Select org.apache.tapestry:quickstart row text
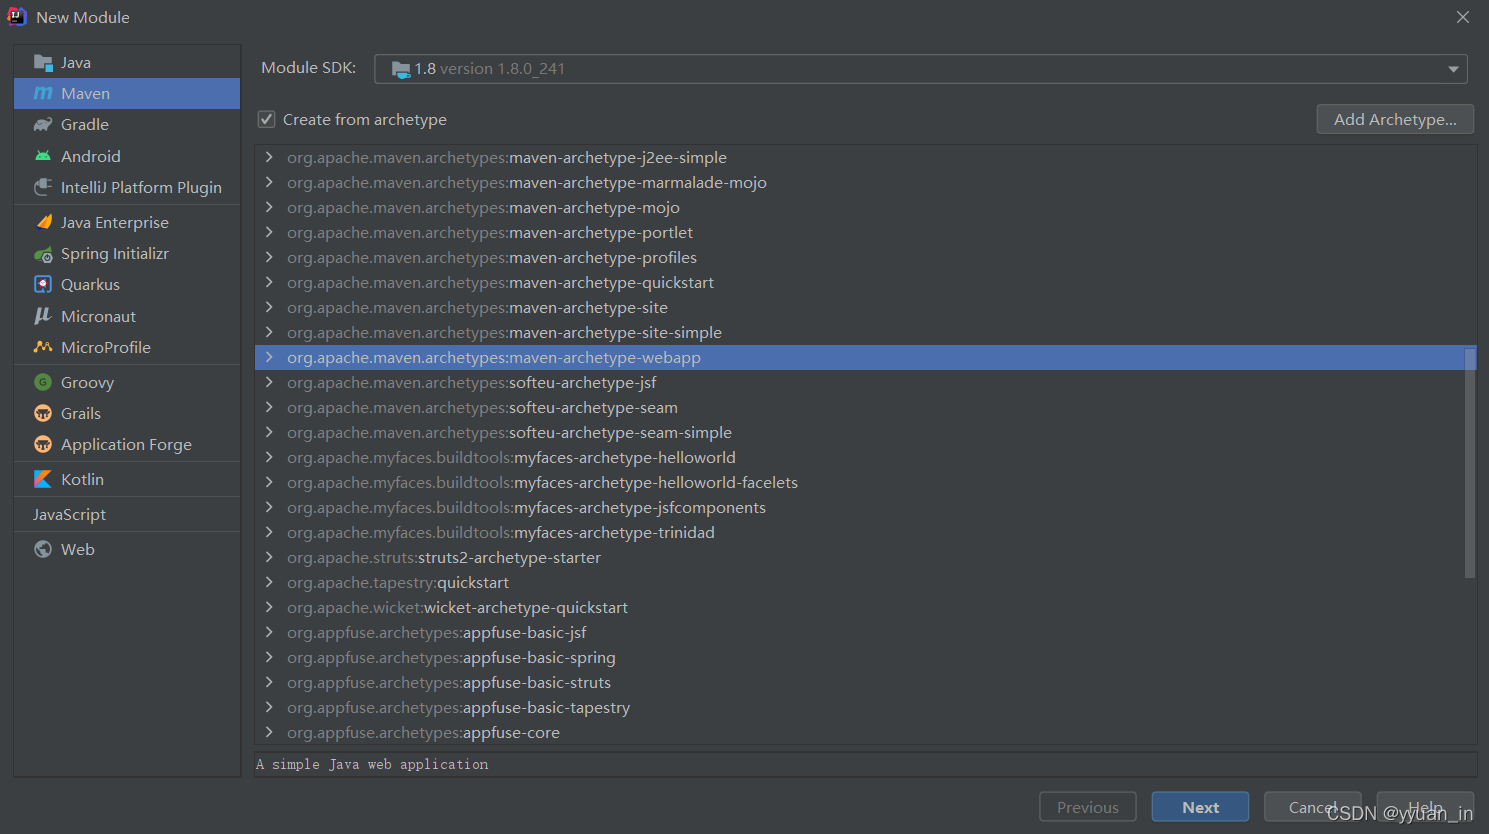Screen dimensions: 1489x834 pos(398,583)
